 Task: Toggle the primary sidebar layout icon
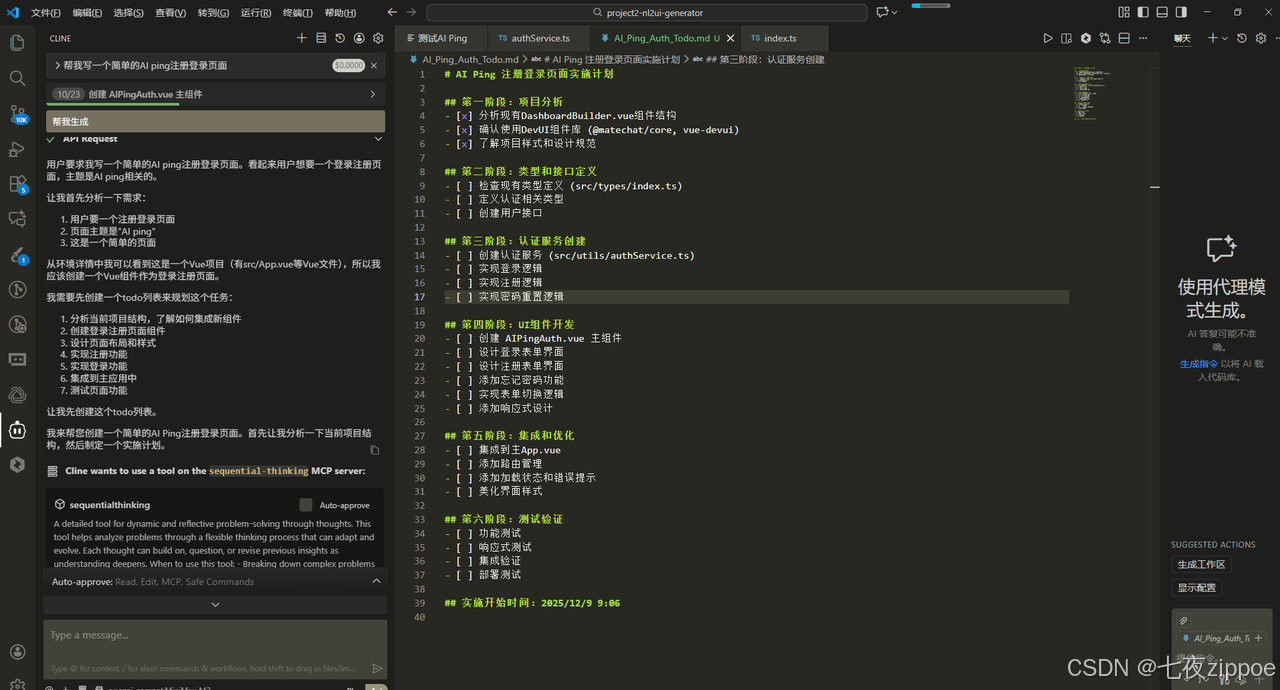point(1143,13)
